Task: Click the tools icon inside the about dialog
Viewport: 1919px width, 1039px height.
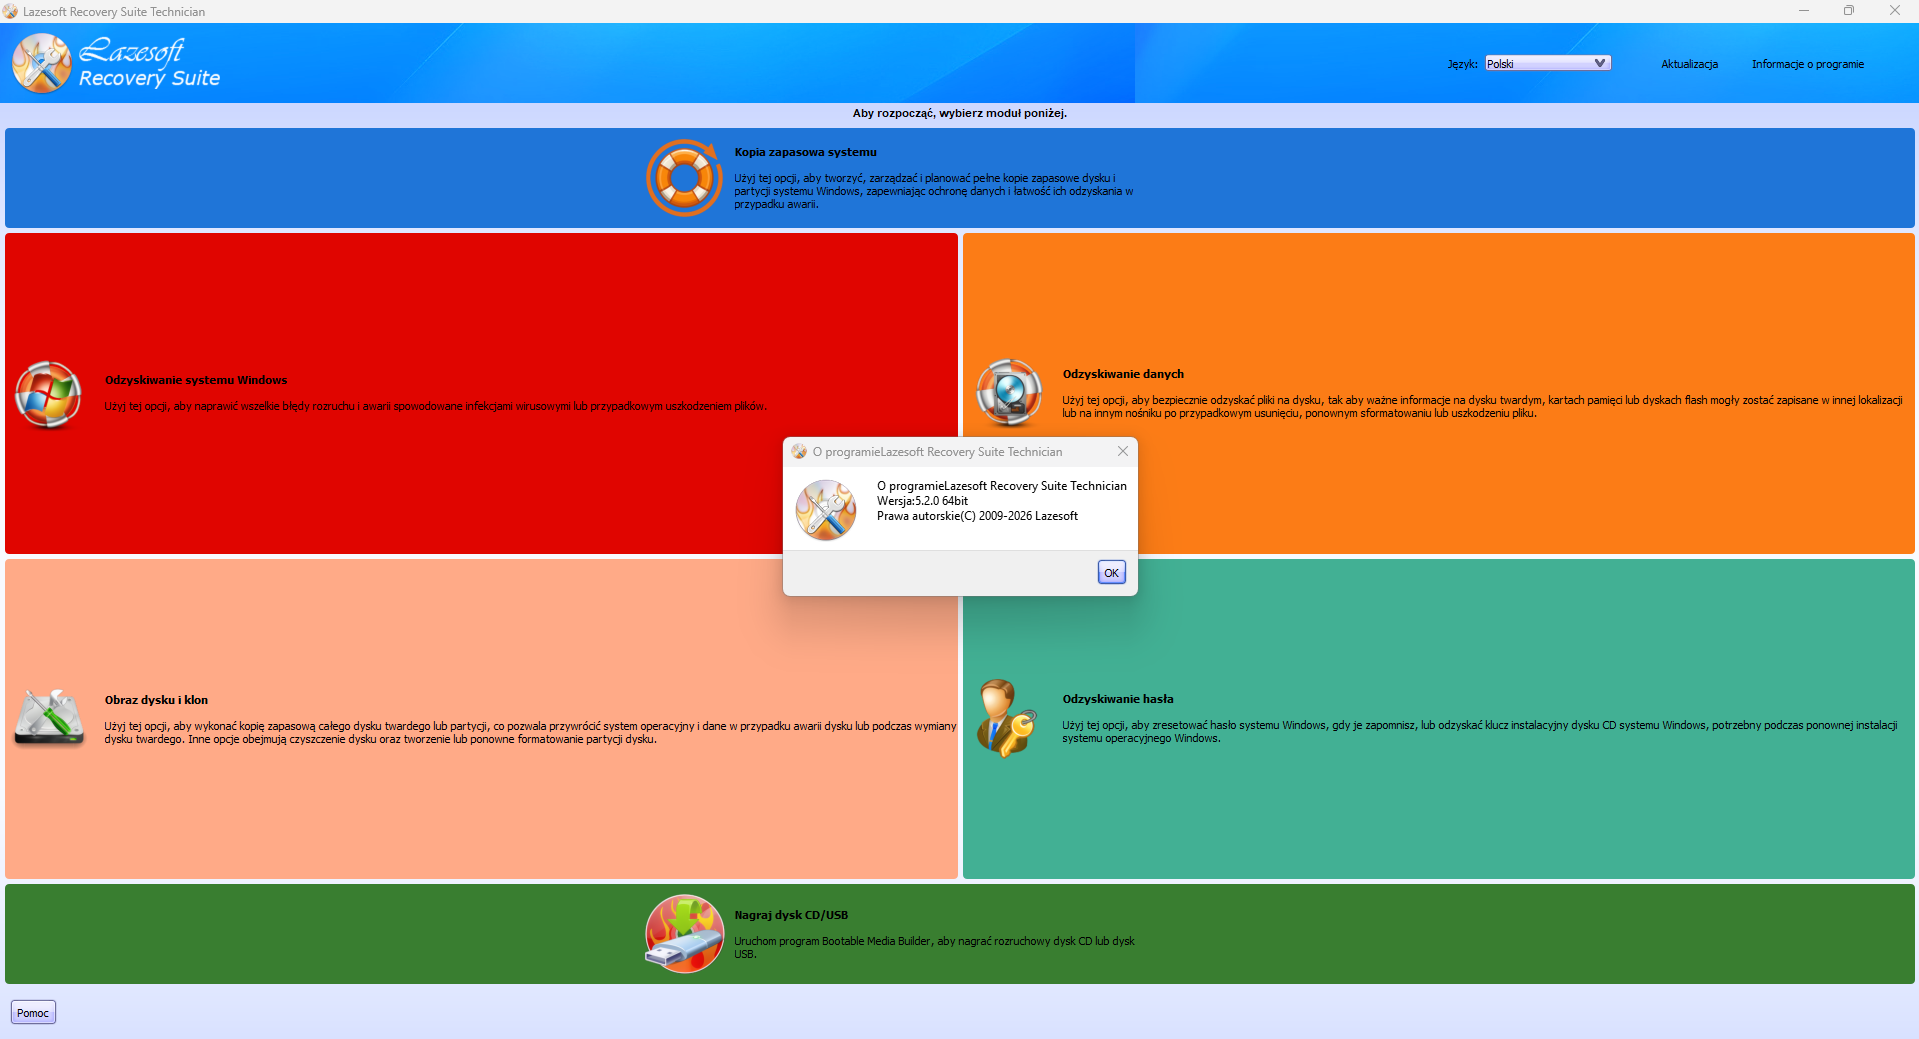Action: click(x=826, y=510)
